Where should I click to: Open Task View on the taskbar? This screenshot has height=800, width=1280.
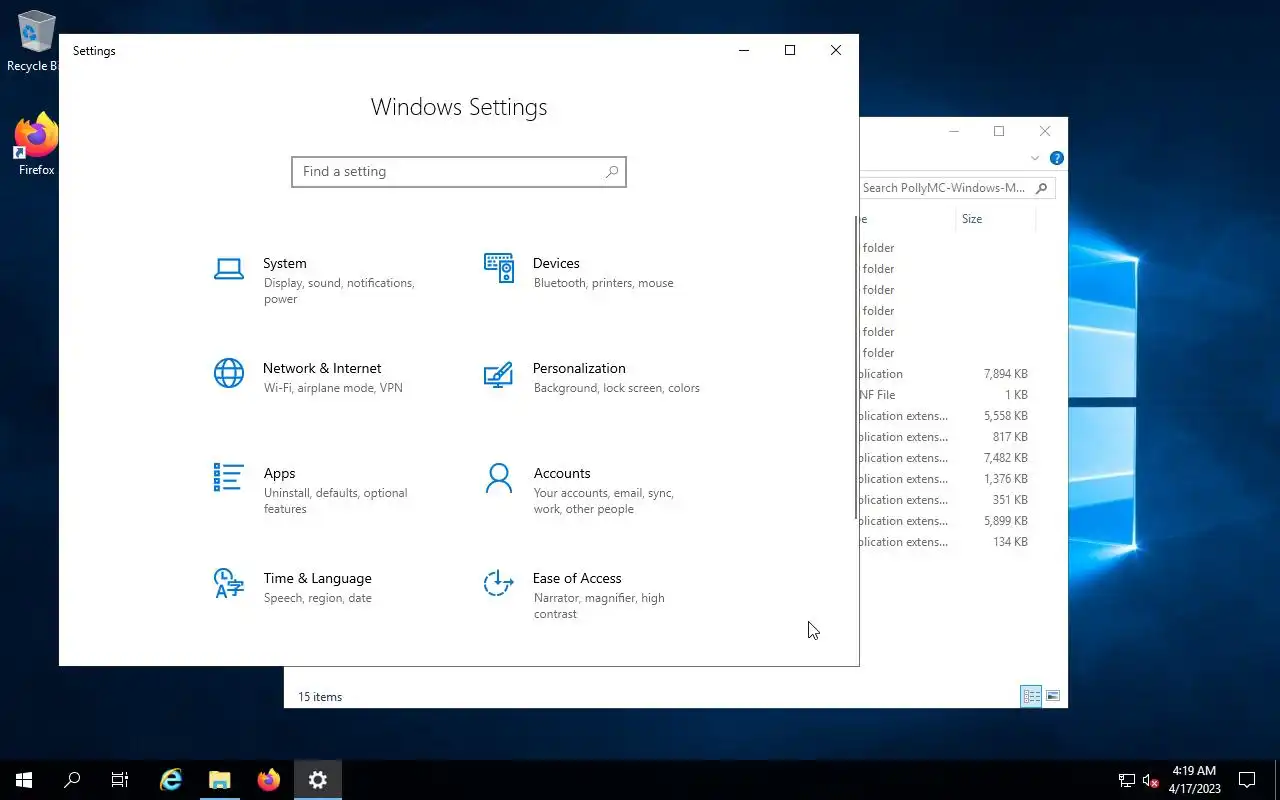point(120,780)
